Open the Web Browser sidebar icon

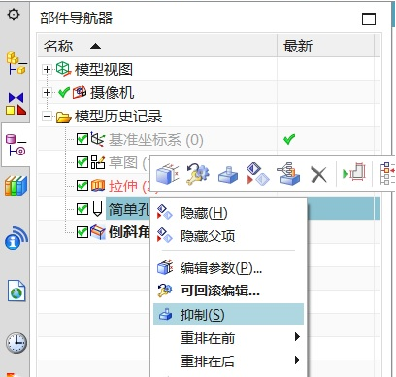[x=16, y=291]
